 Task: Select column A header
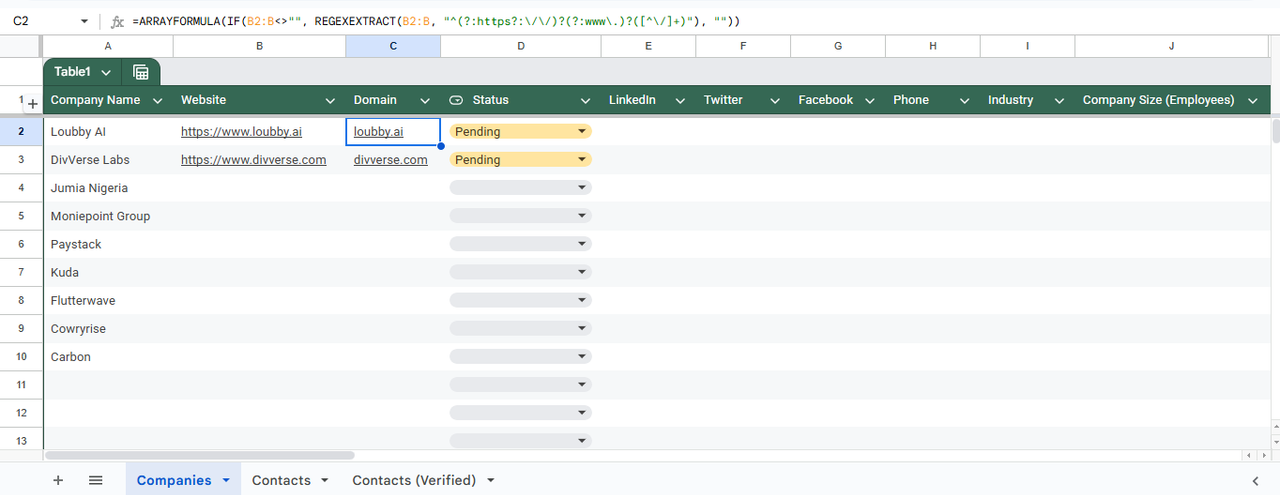[108, 46]
